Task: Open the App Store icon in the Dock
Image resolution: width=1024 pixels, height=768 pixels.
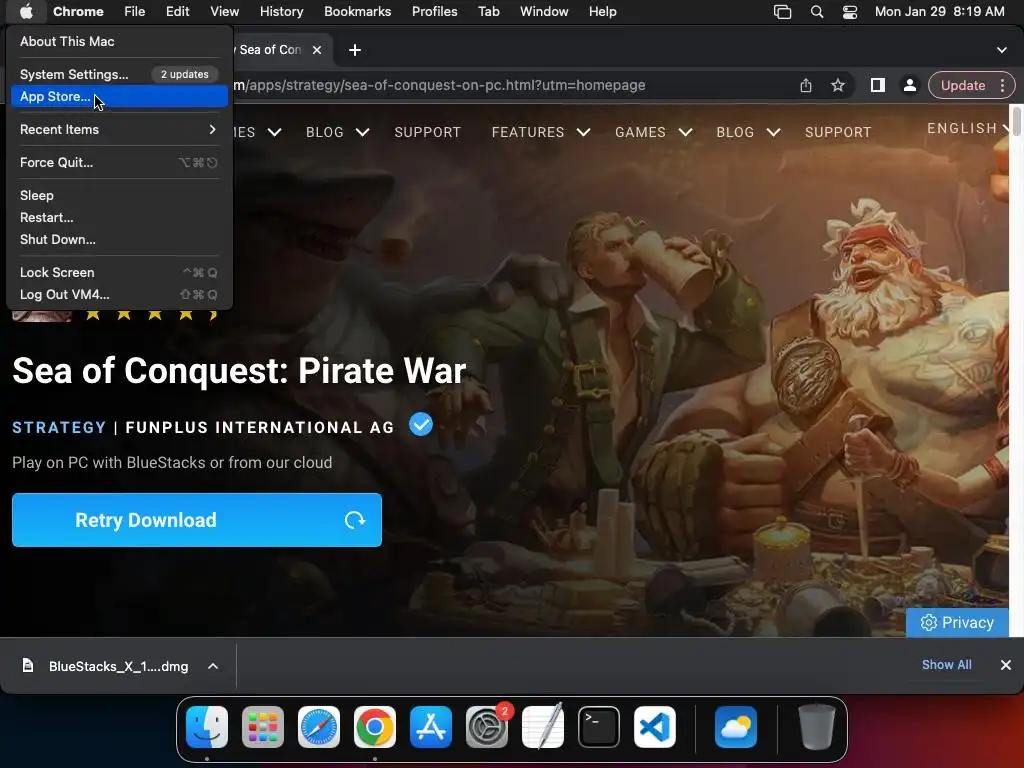Action: [431, 727]
